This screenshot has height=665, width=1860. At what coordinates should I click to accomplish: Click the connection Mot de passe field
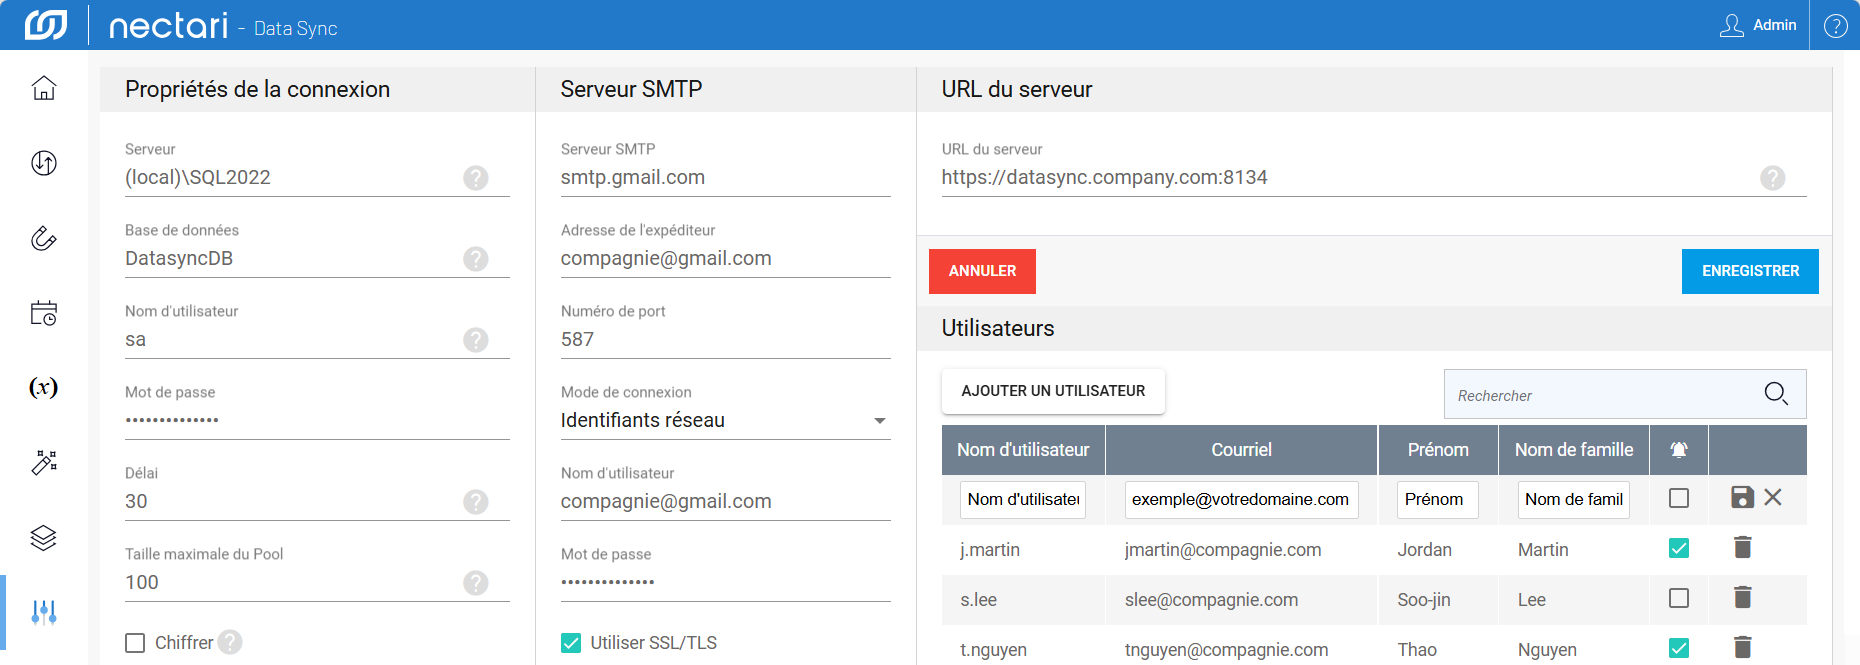pyautogui.click(x=317, y=421)
